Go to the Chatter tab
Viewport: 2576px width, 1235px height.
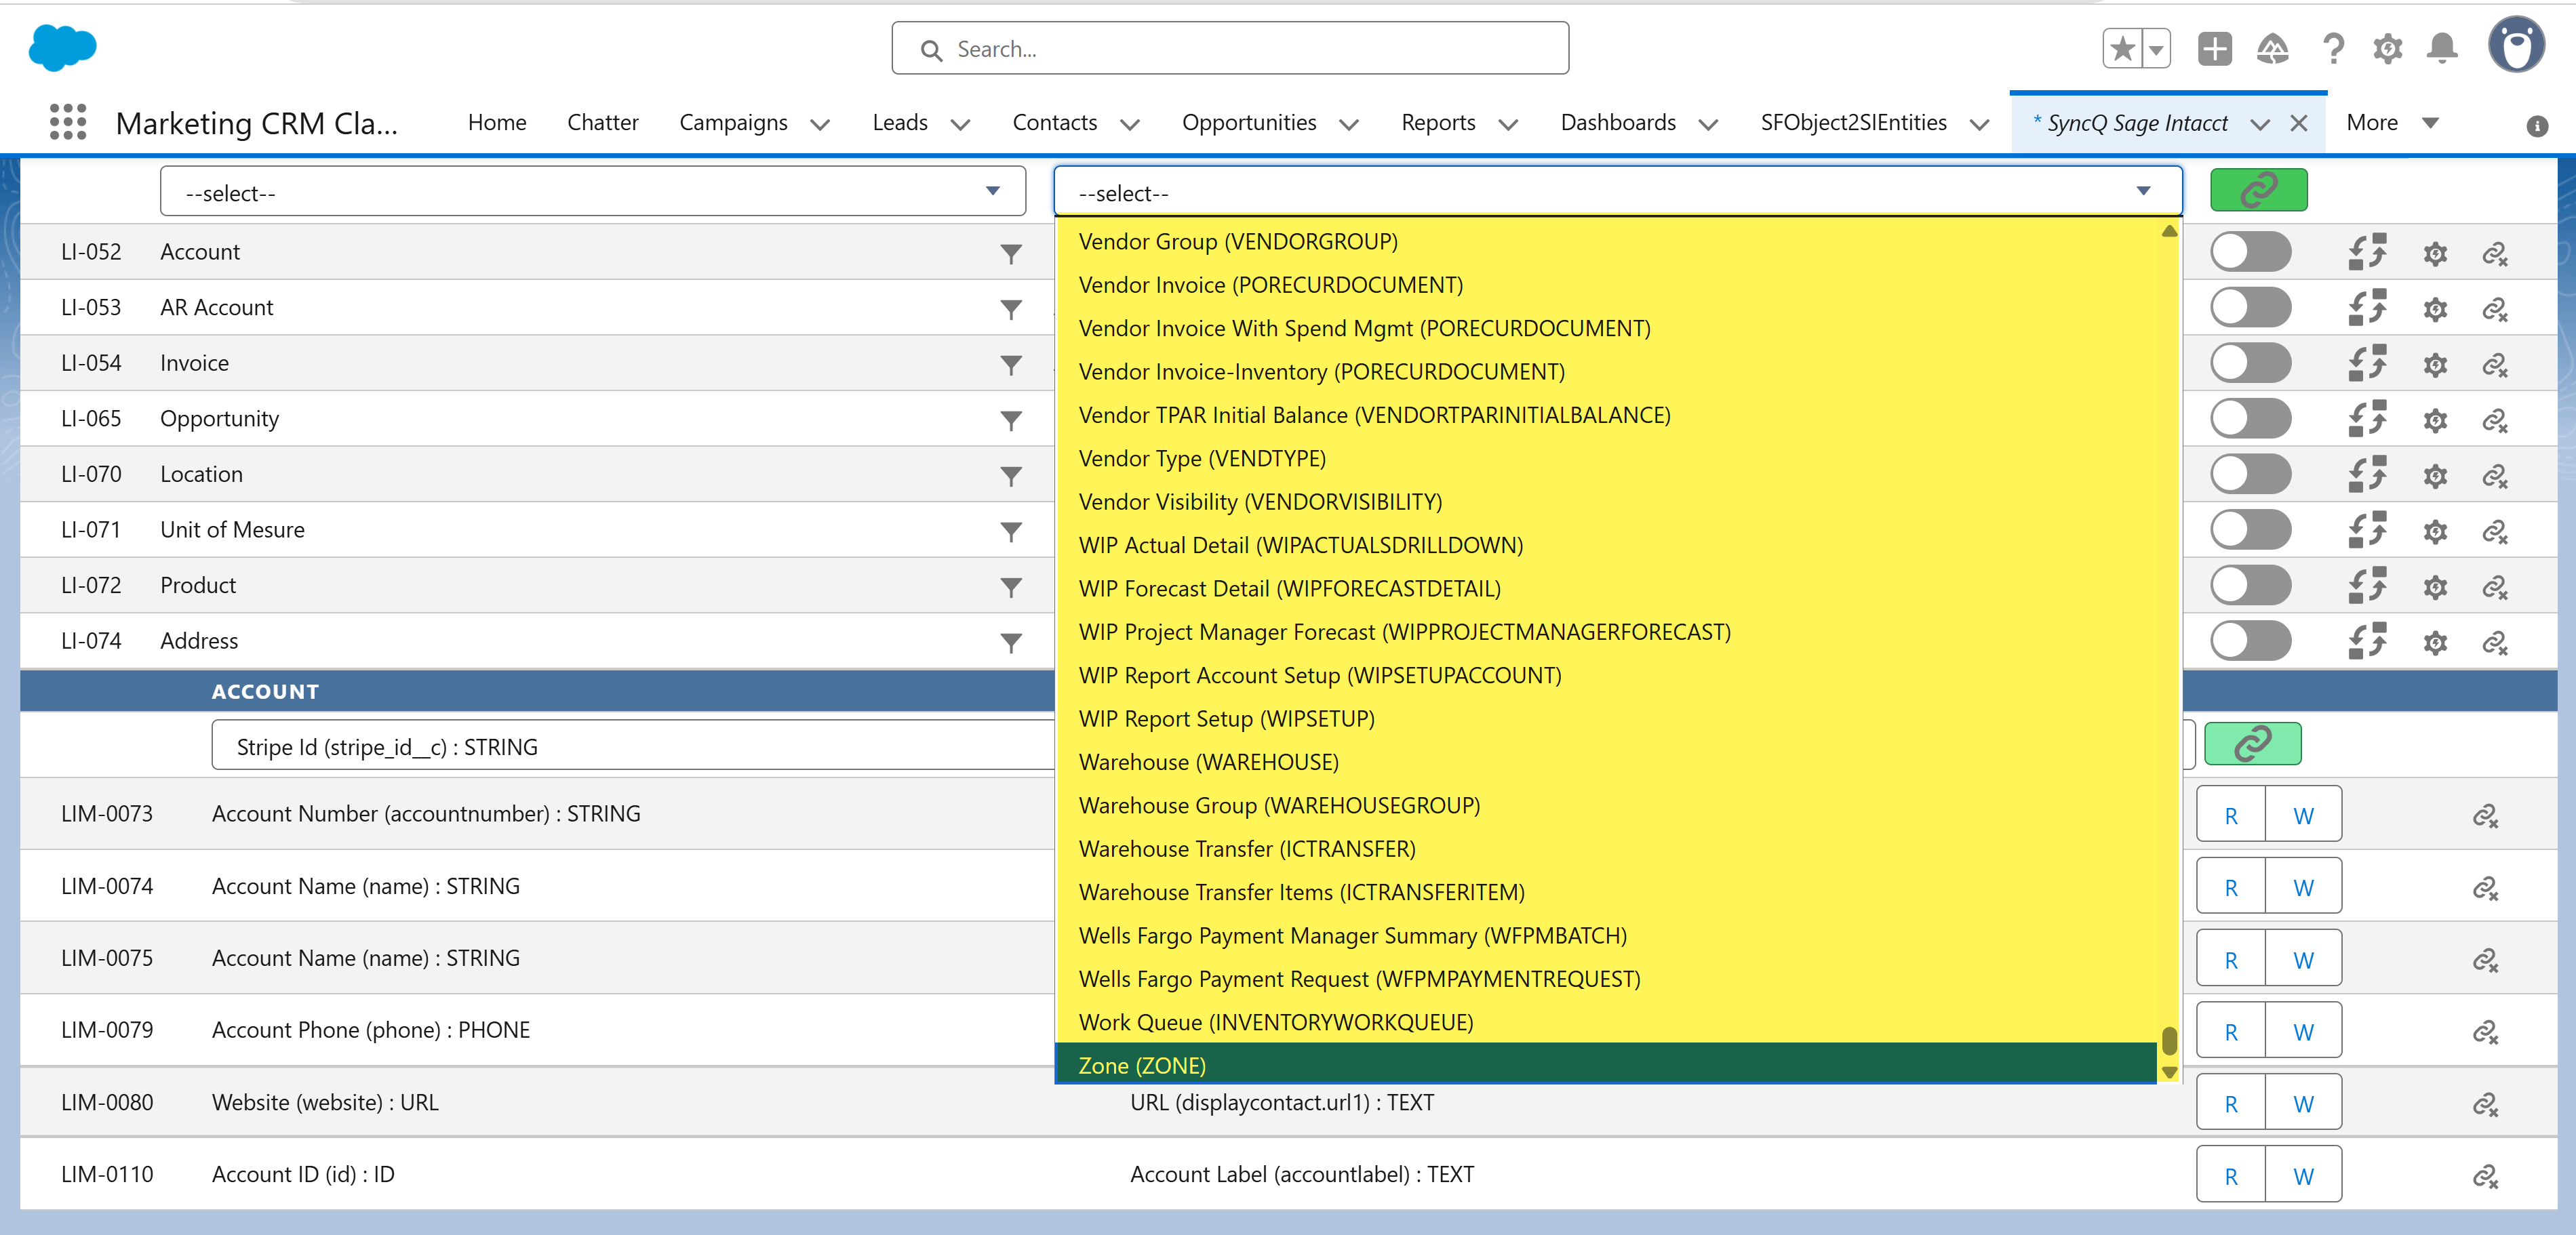602,123
